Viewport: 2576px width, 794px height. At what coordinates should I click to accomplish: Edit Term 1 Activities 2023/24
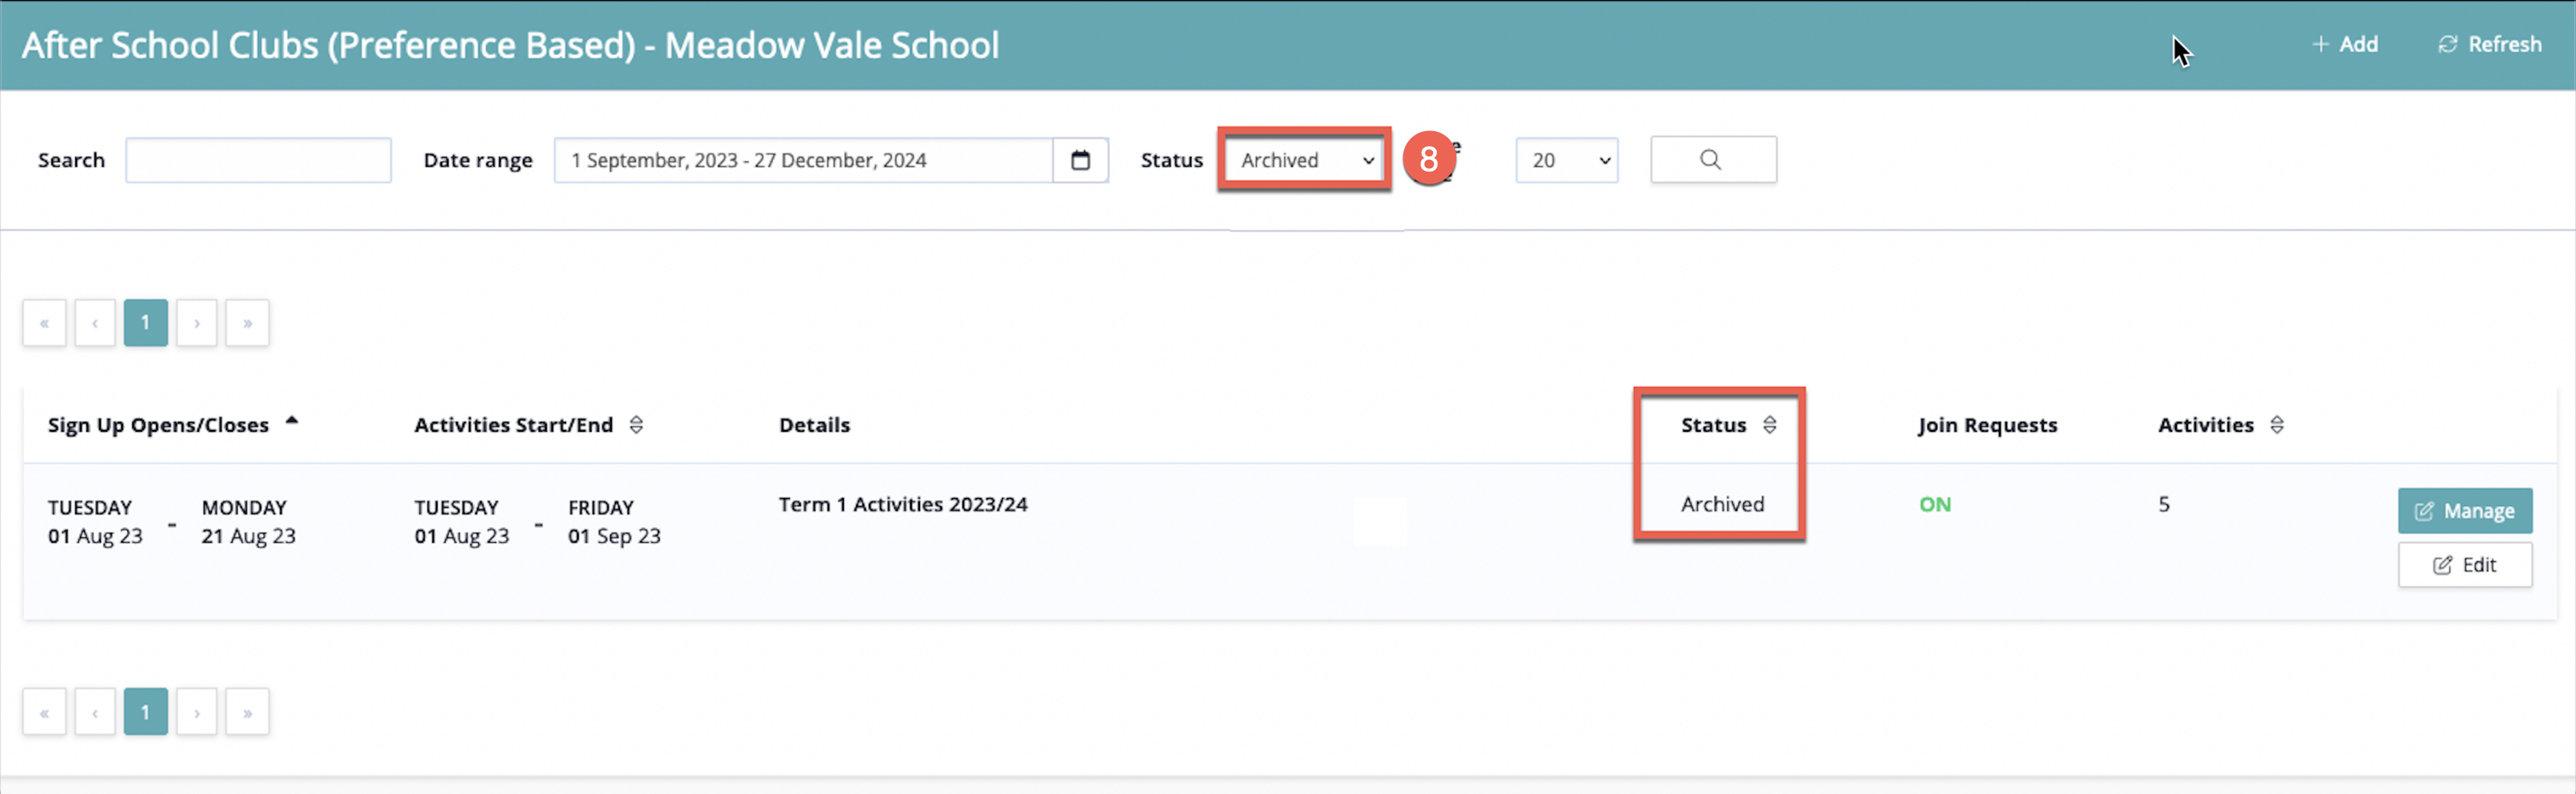[2464, 565]
